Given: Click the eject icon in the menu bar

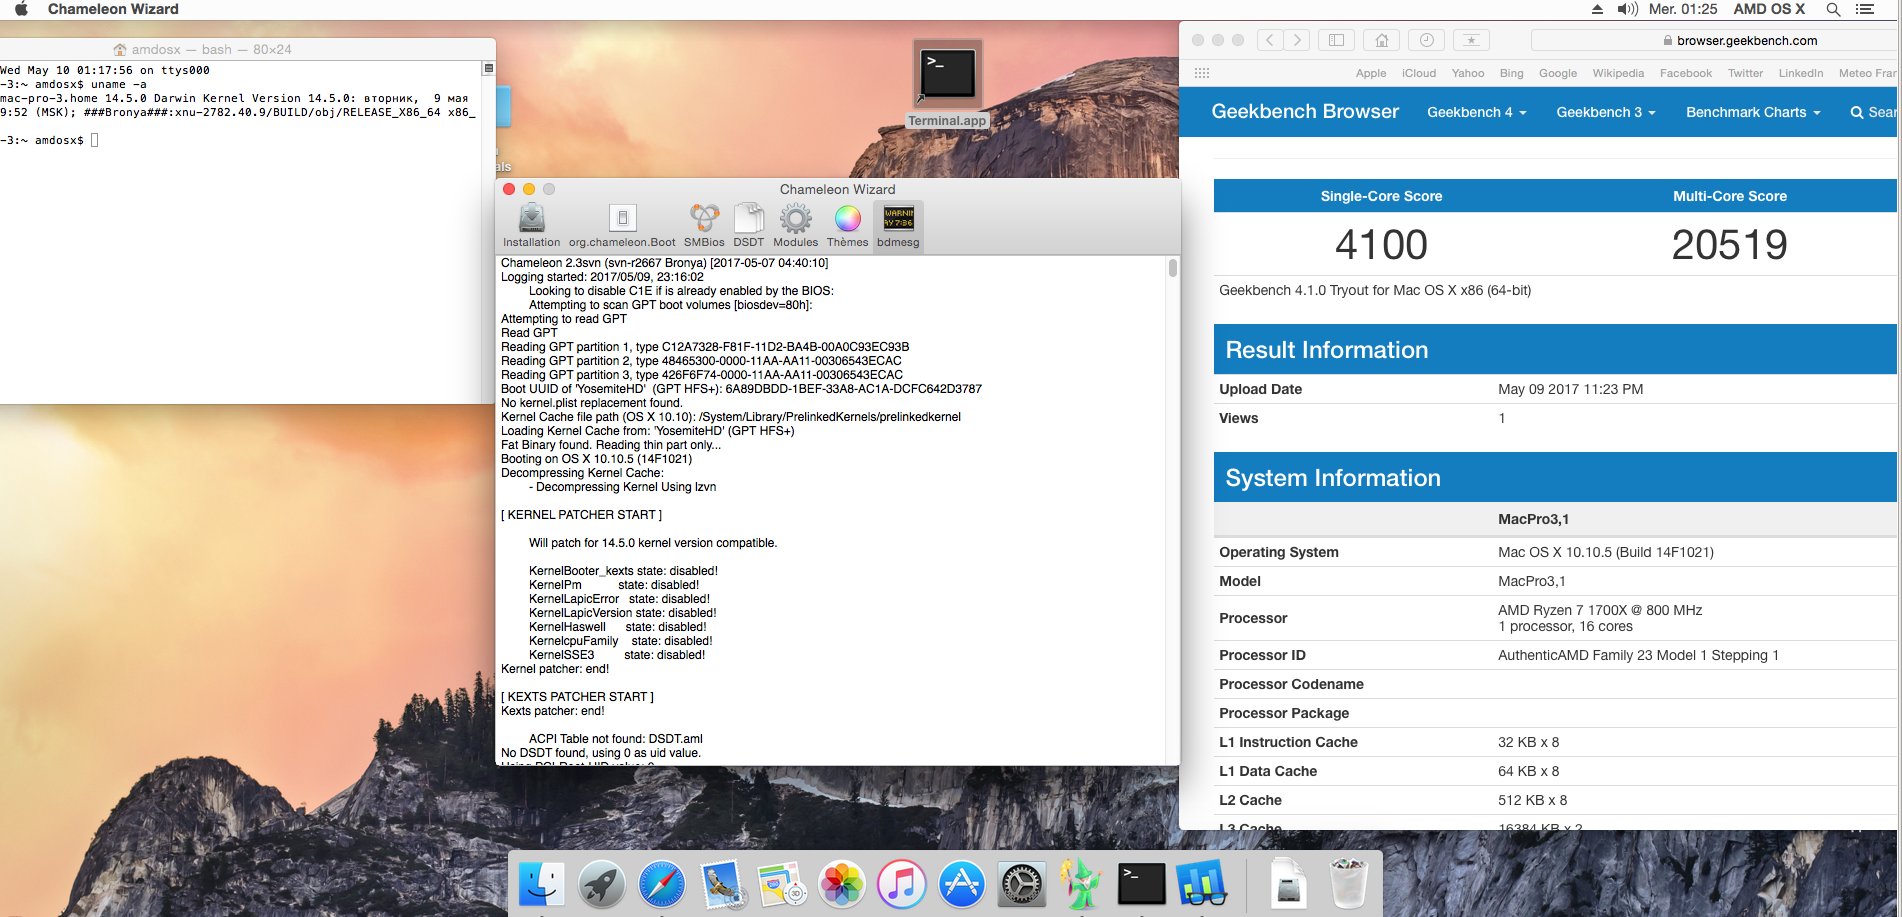Looking at the screenshot, I should 1597,9.
